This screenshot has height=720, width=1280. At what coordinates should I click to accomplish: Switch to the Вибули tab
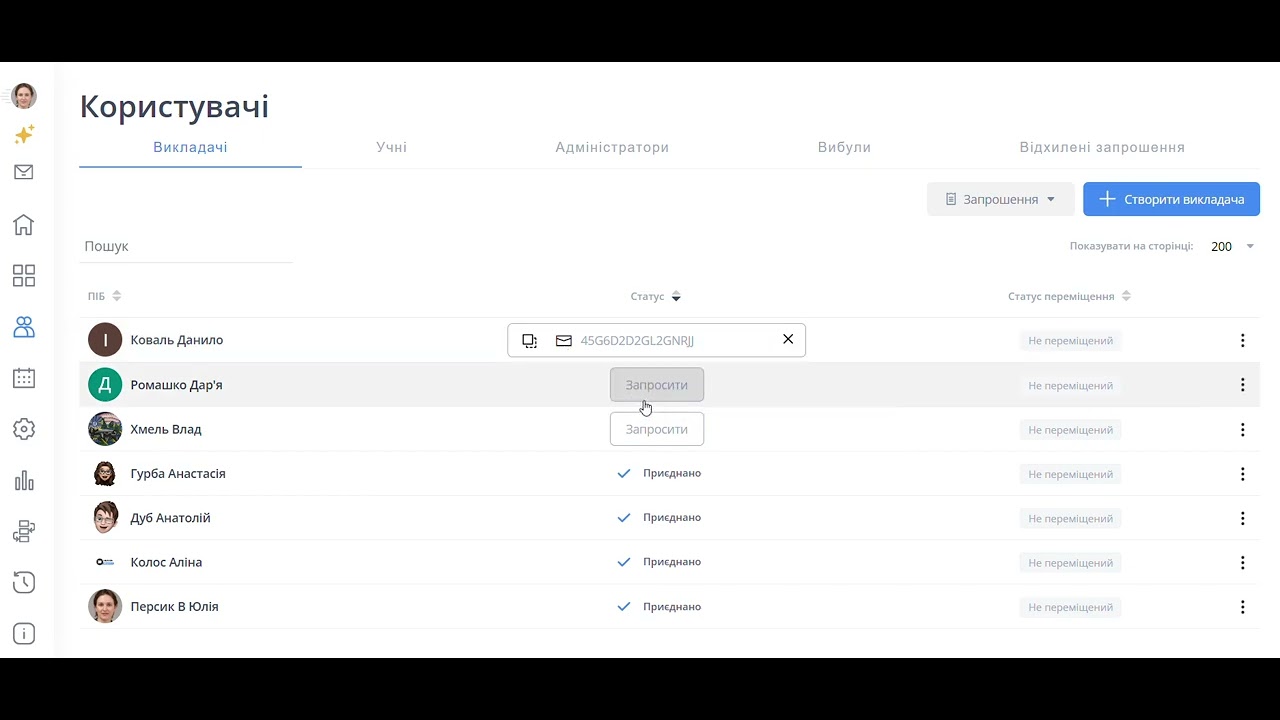844,147
